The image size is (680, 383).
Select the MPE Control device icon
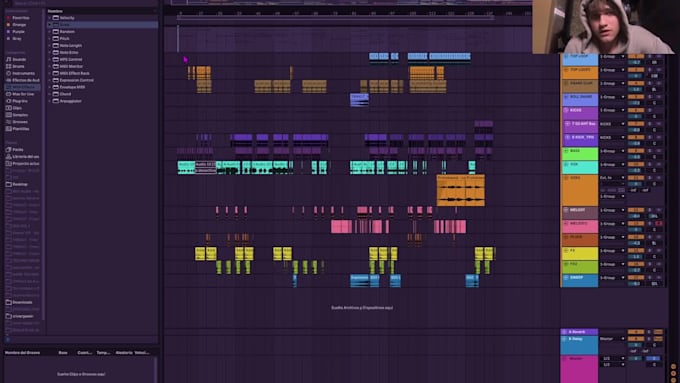pyautogui.click(x=56, y=59)
